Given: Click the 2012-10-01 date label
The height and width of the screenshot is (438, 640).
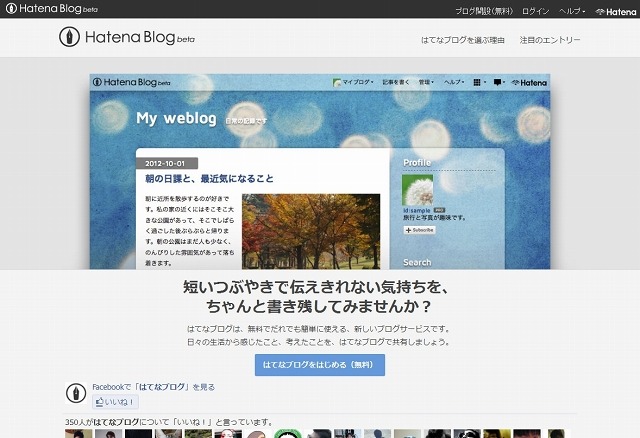Looking at the screenshot, I should 167,163.
